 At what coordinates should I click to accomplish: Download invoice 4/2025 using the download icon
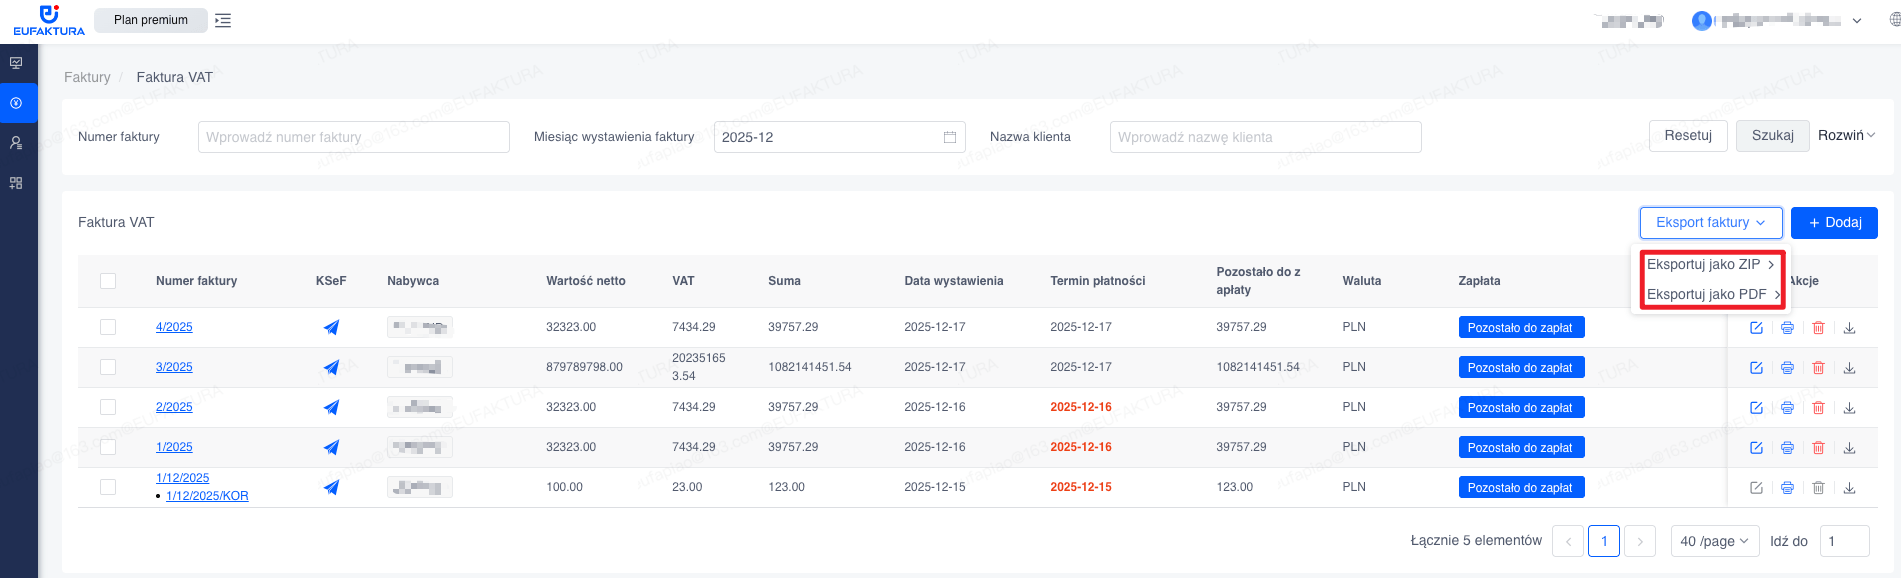[1849, 328]
